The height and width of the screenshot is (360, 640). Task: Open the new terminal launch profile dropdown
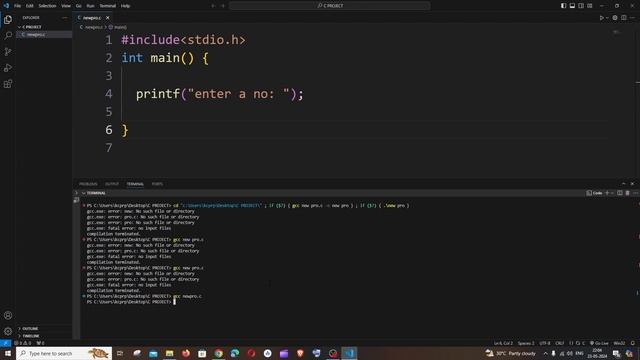(x=612, y=193)
